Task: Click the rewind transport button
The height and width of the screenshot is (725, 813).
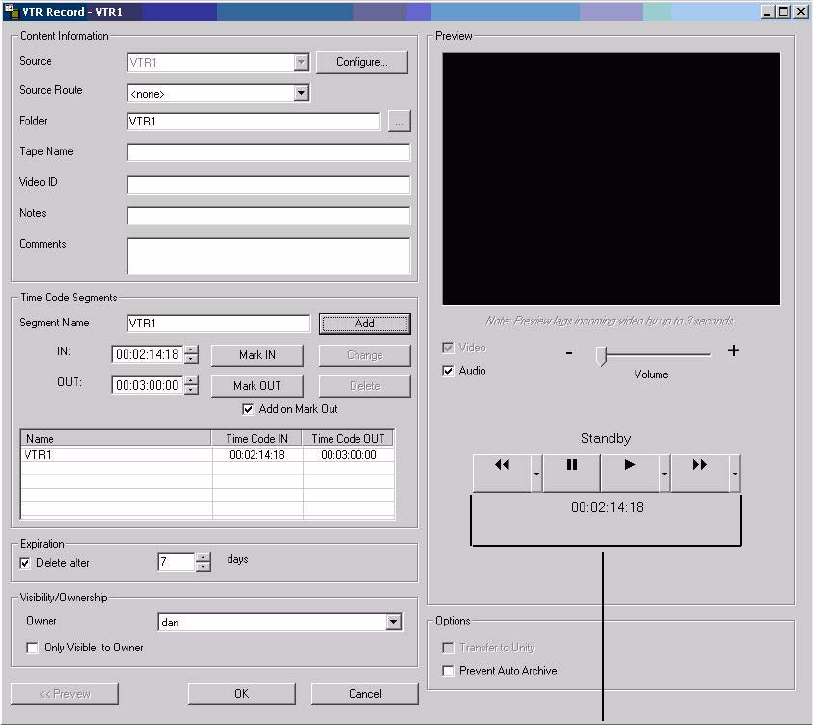Action: click(502, 472)
